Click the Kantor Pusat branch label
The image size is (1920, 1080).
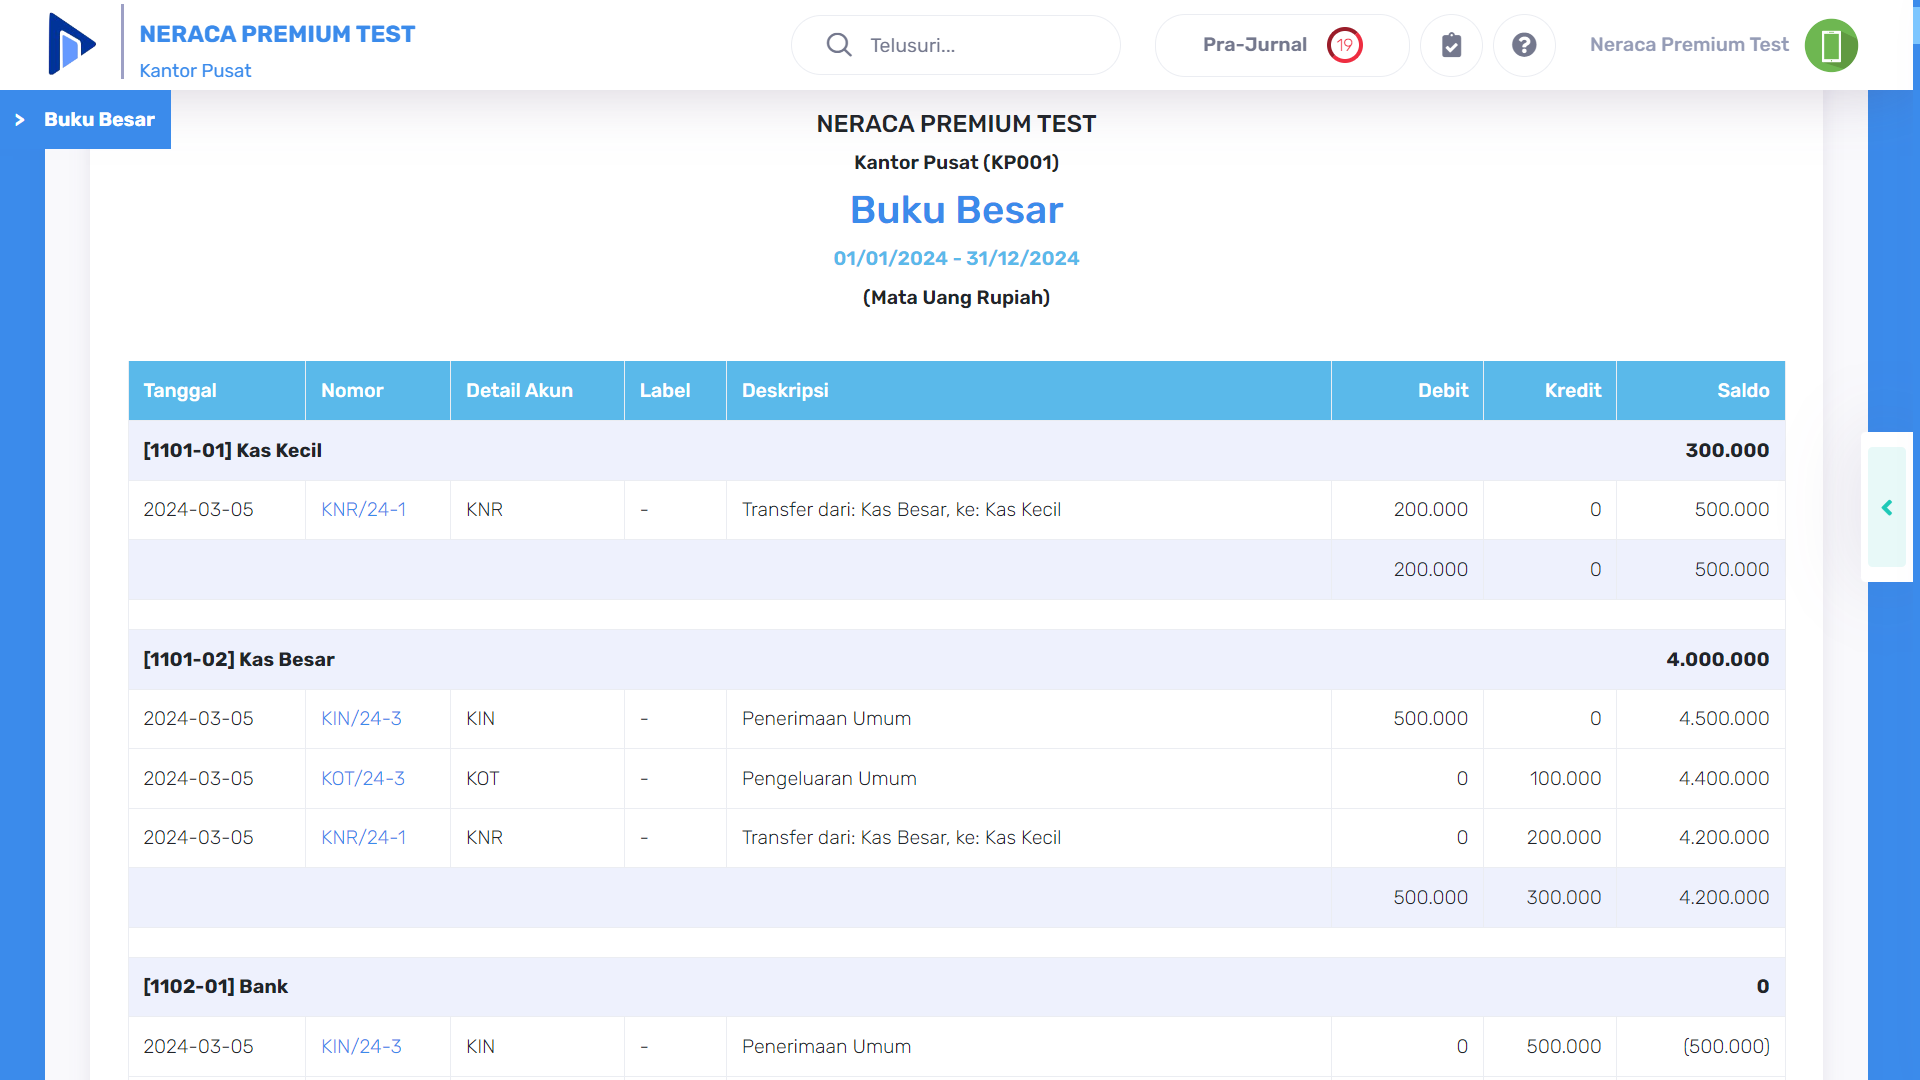tap(195, 71)
